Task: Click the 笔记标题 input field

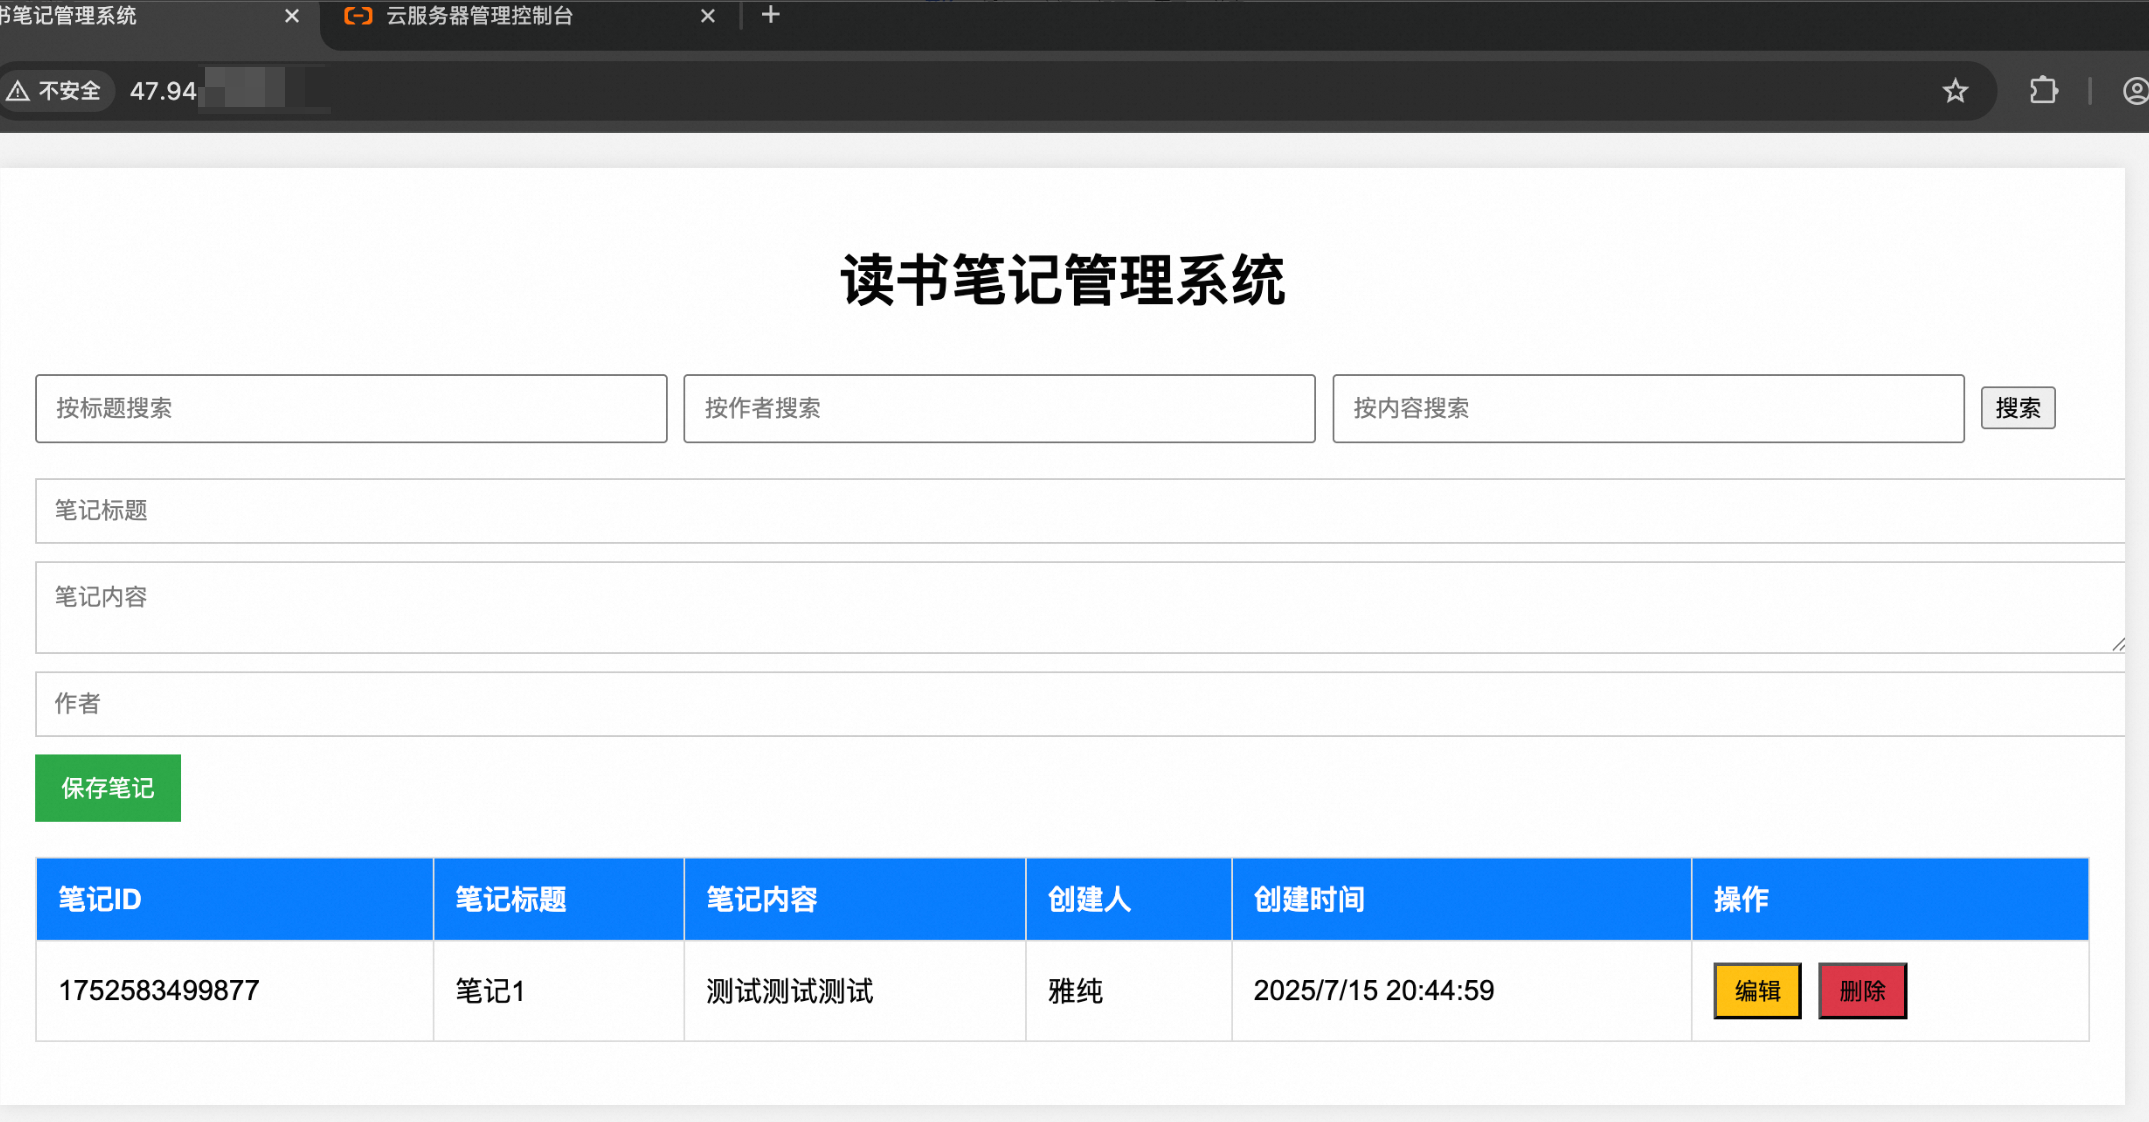Action: pos(1080,511)
